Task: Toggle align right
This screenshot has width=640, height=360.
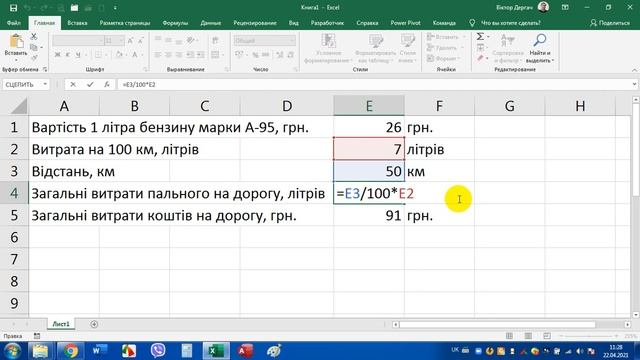Action: (x=178, y=54)
